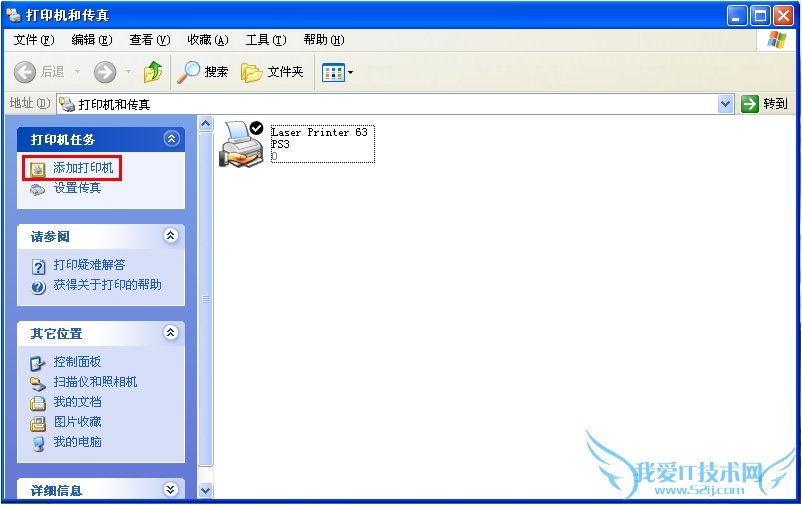
Task: Click the sidebar vertical scrollbar thumb
Action: (x=206, y=299)
